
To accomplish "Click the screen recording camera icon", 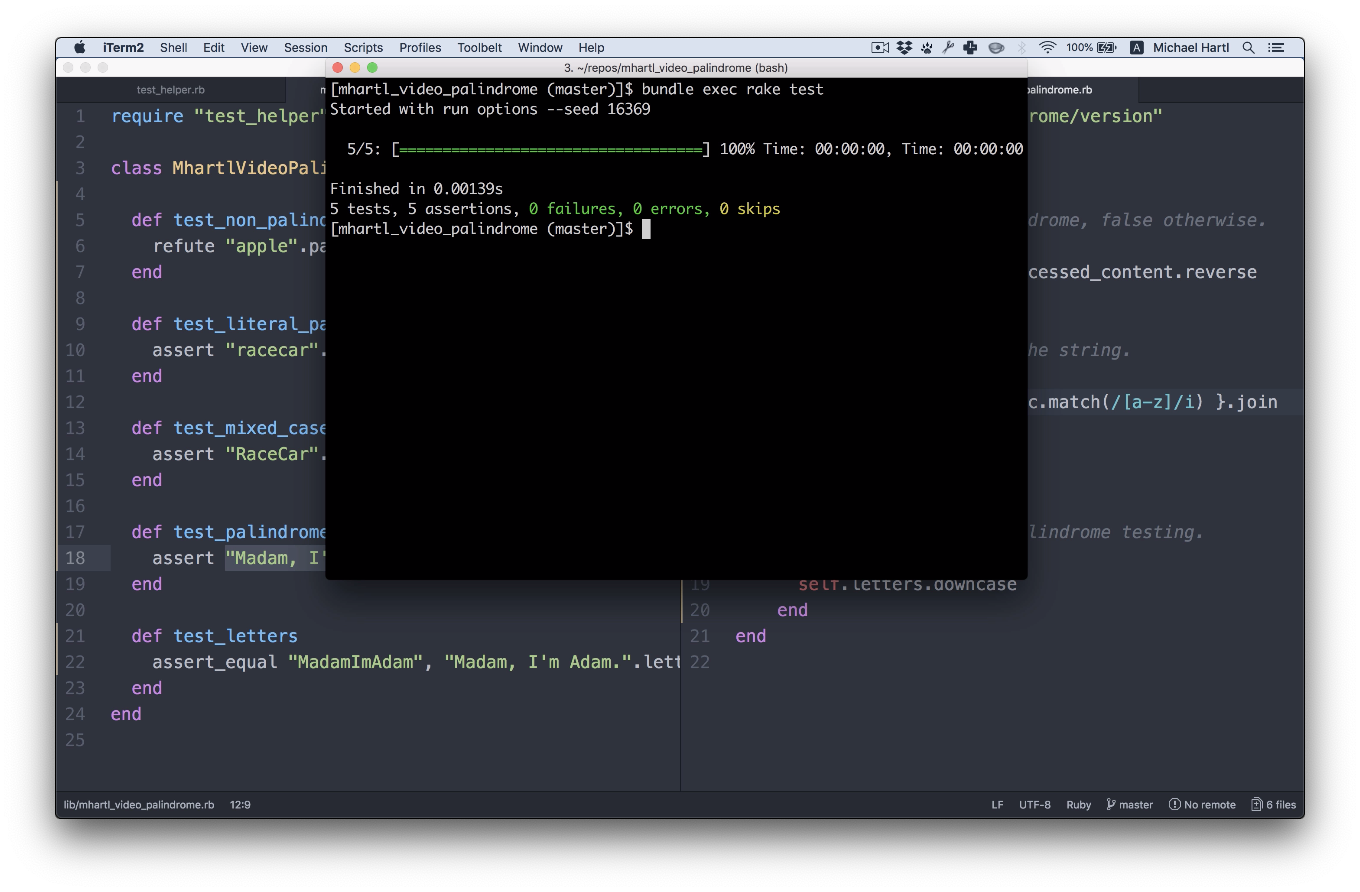I will pyautogui.click(x=880, y=47).
